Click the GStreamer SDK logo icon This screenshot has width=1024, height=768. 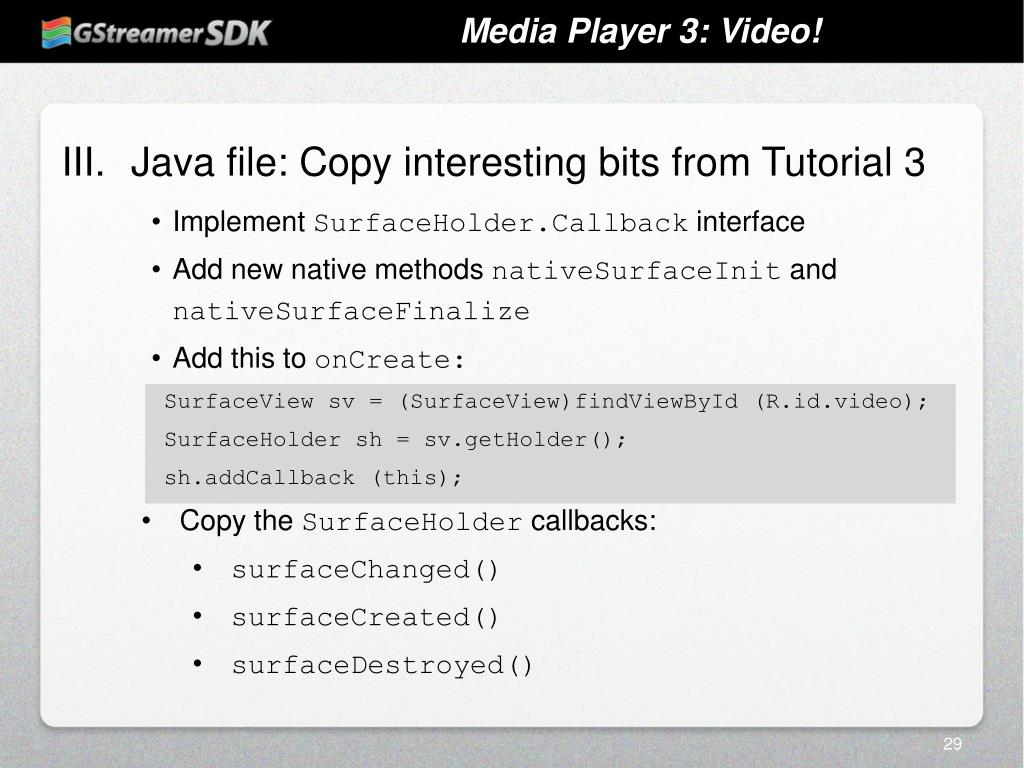56,33
